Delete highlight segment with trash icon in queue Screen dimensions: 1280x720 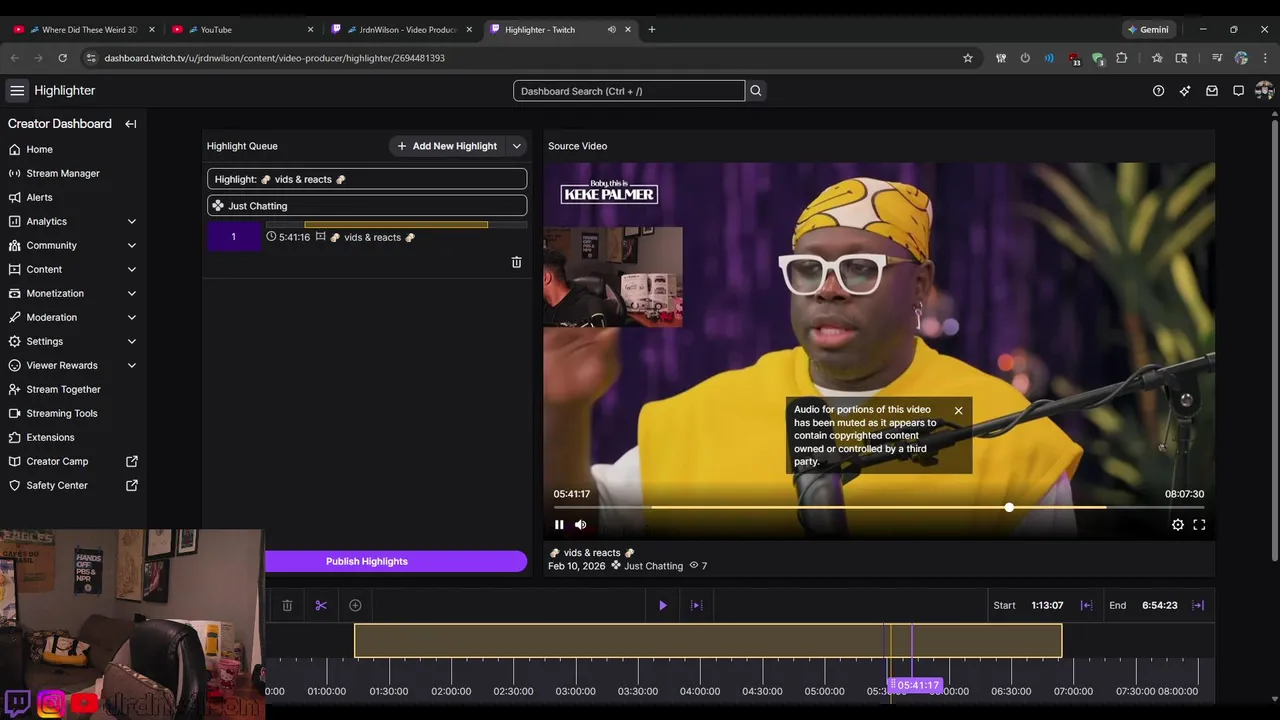[517, 262]
